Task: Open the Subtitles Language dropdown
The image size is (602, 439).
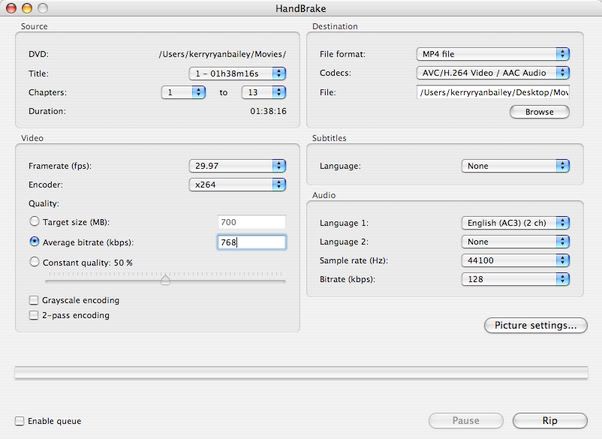Action: (x=515, y=166)
